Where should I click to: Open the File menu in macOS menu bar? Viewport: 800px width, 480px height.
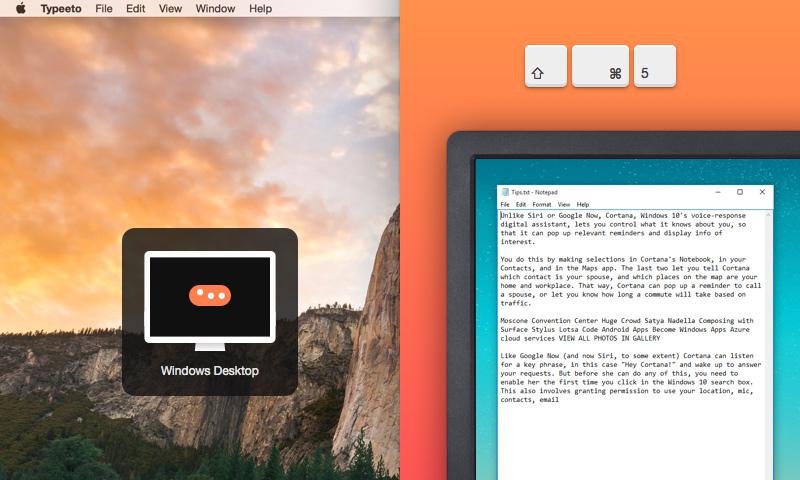point(104,9)
